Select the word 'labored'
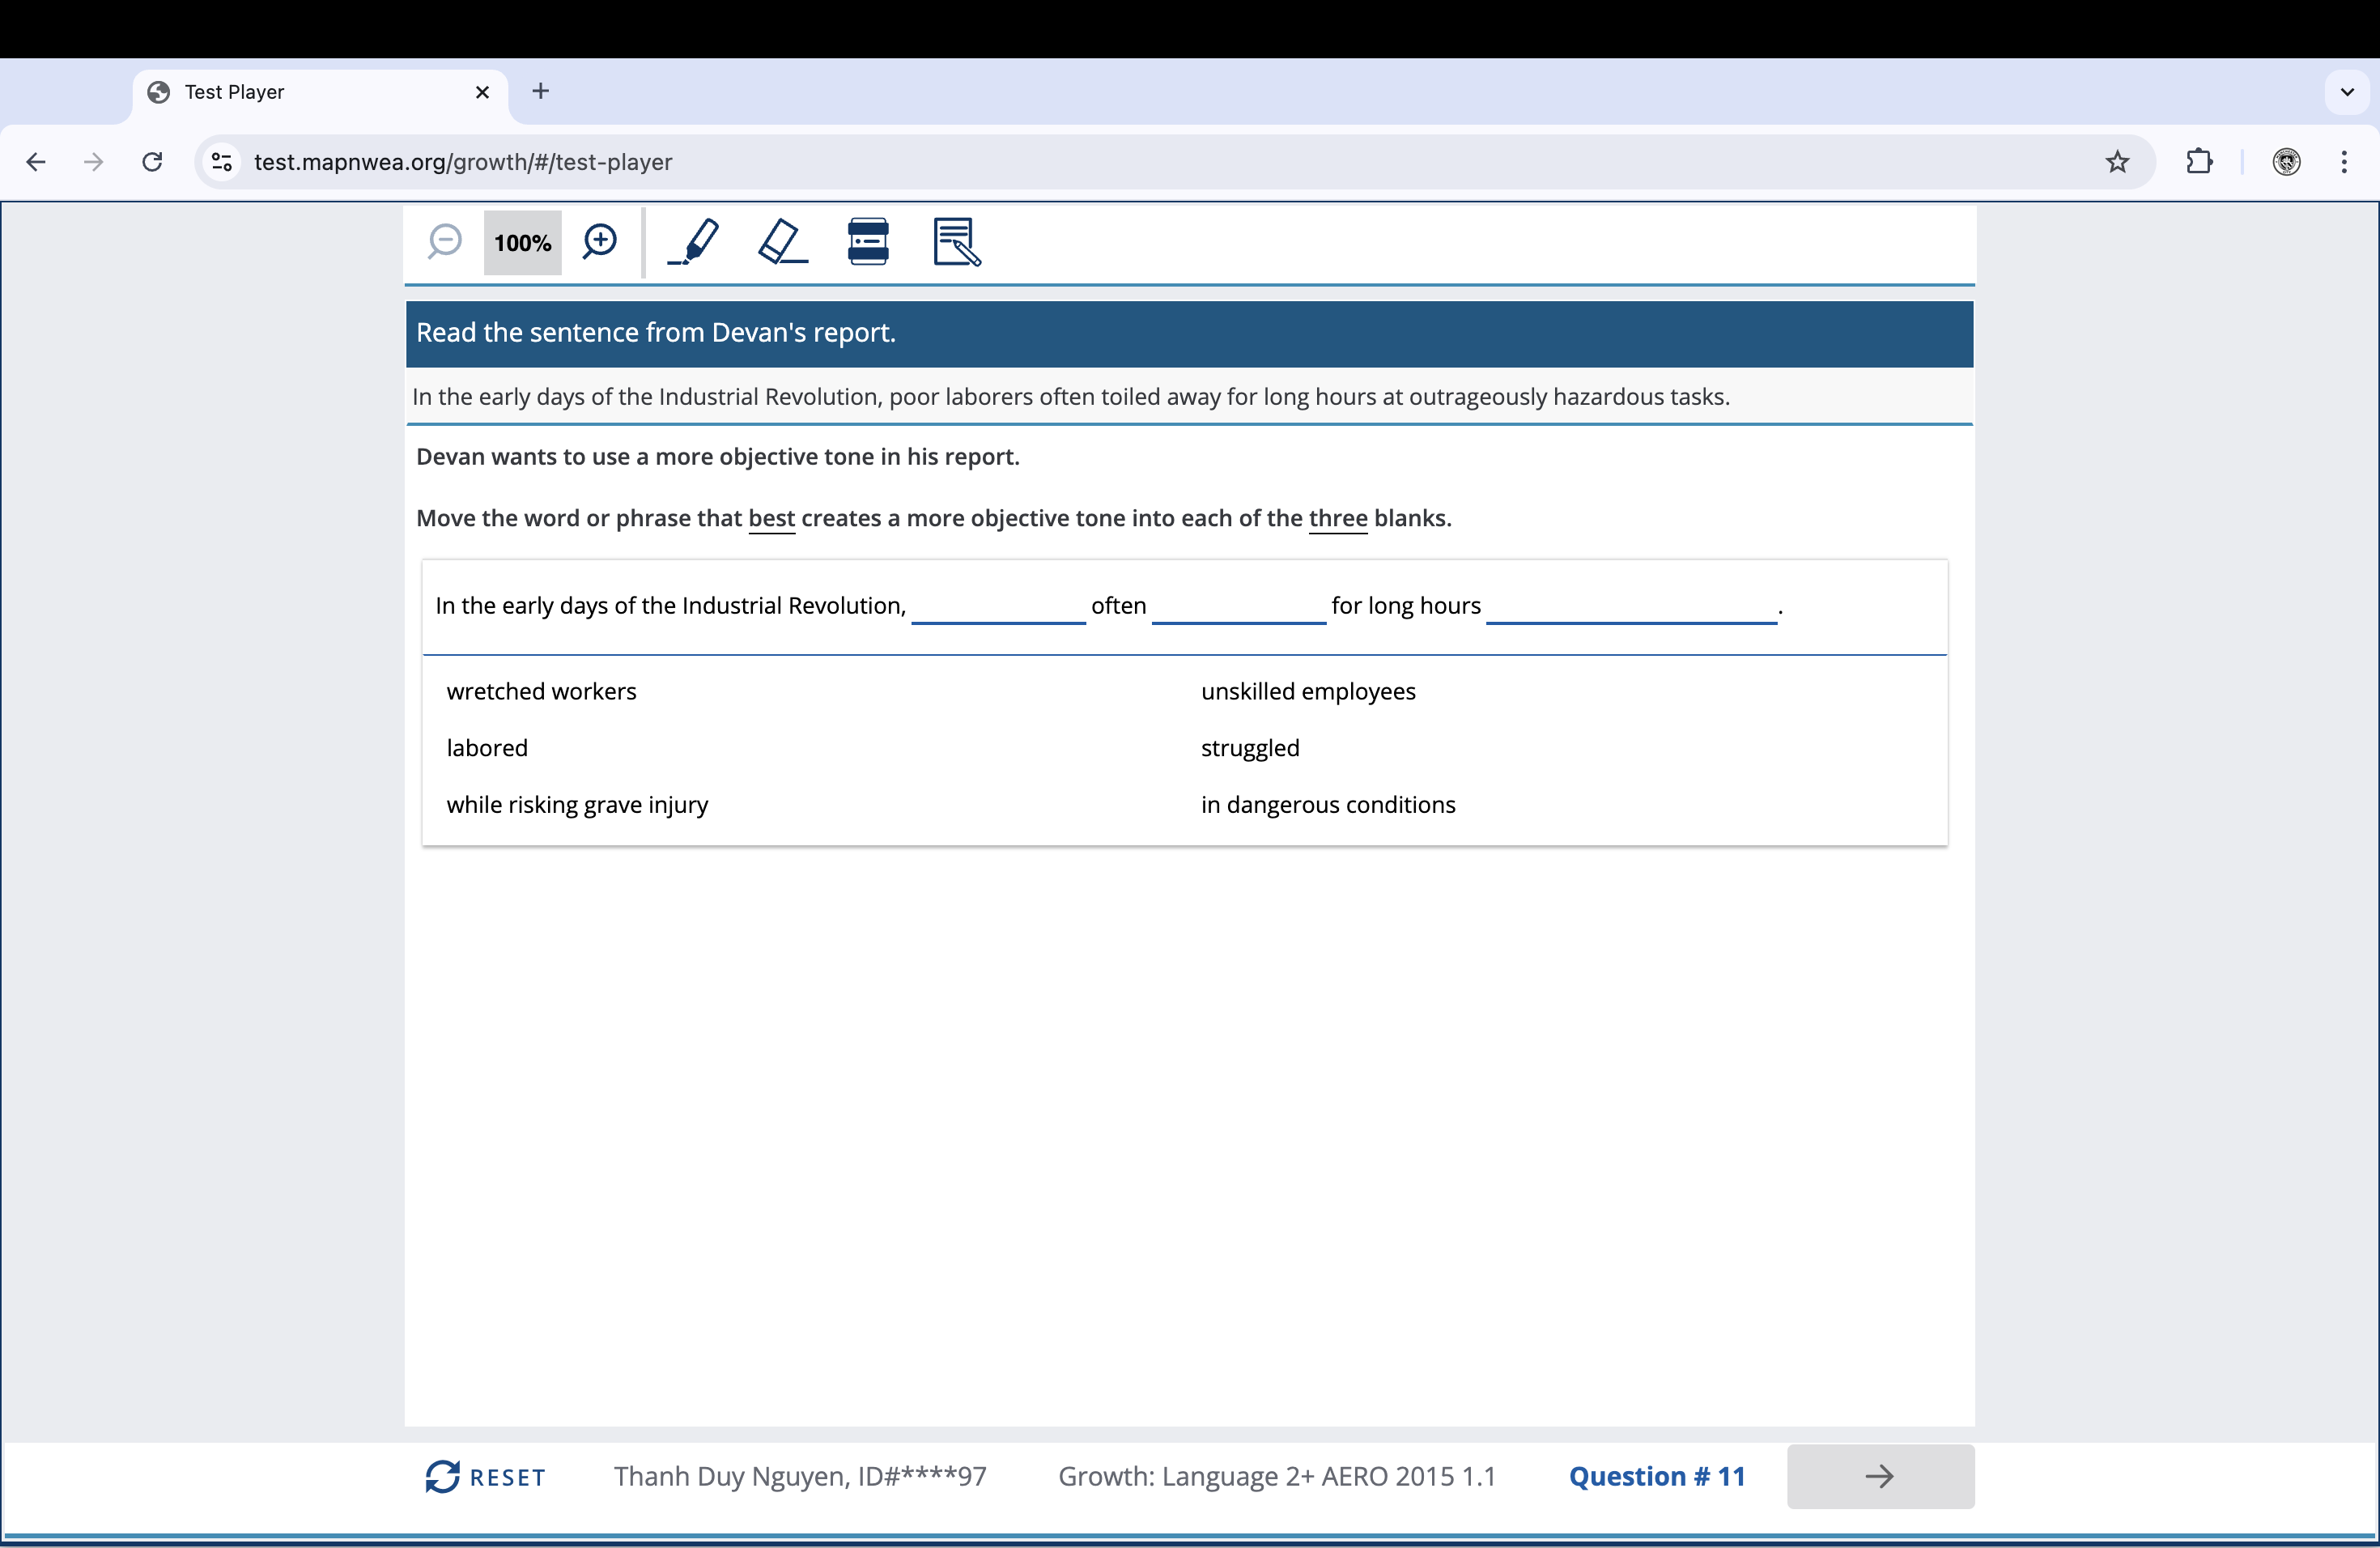This screenshot has height=1548, width=2380. [487, 748]
